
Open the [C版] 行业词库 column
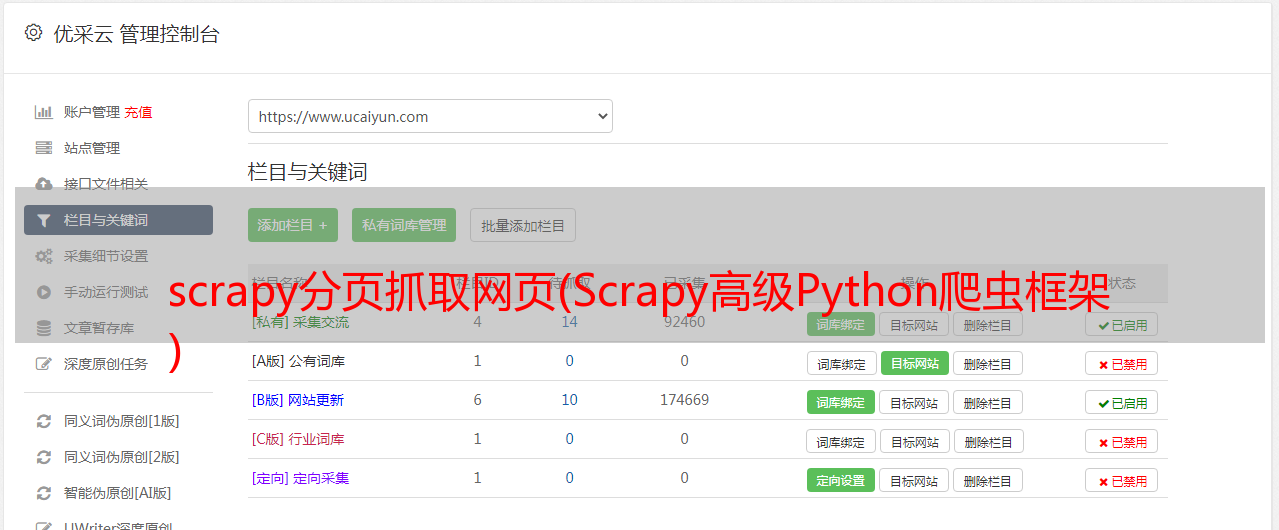[298, 439]
